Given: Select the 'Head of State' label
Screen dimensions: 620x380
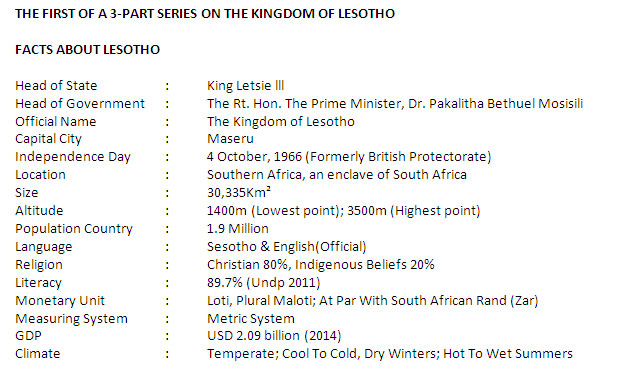Looking at the screenshot, I should (x=56, y=85).
